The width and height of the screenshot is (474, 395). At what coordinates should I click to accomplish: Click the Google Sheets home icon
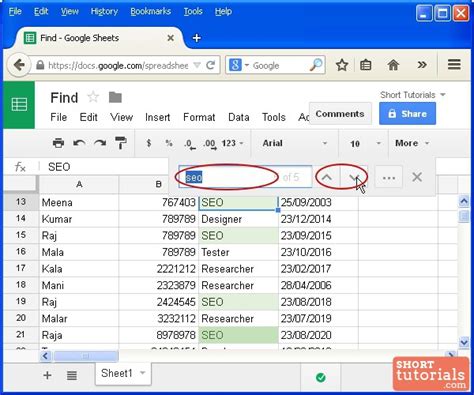[x=19, y=105]
